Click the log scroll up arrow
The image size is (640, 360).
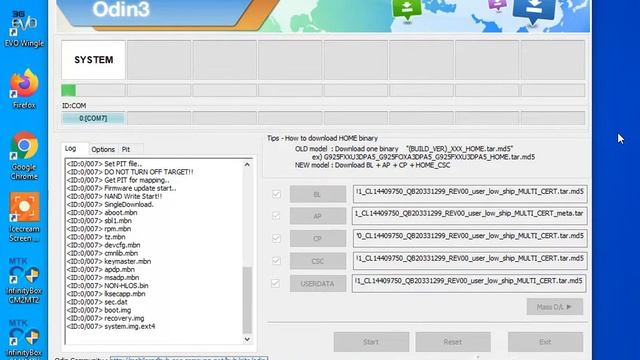coord(247,164)
